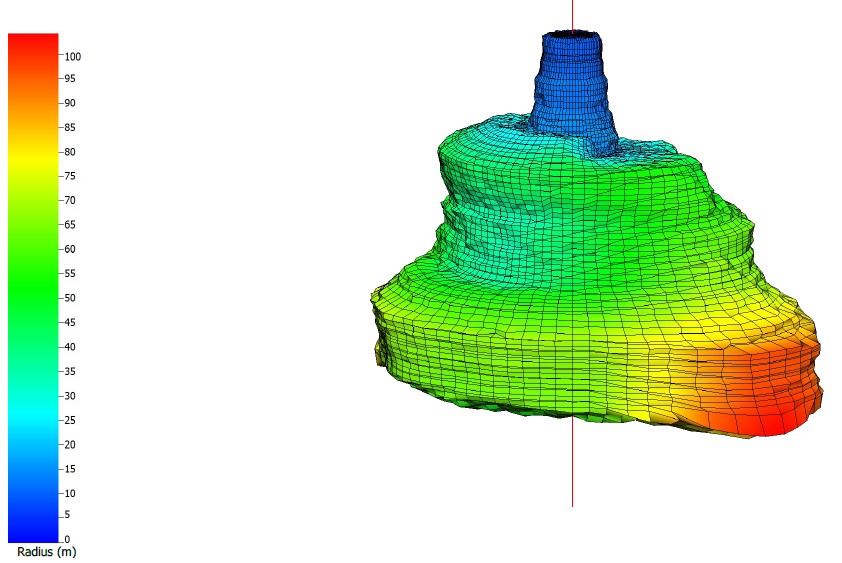This screenshot has width=842, height=563.
Task: Select the 50 tick label on the legend
Action: 70,298
